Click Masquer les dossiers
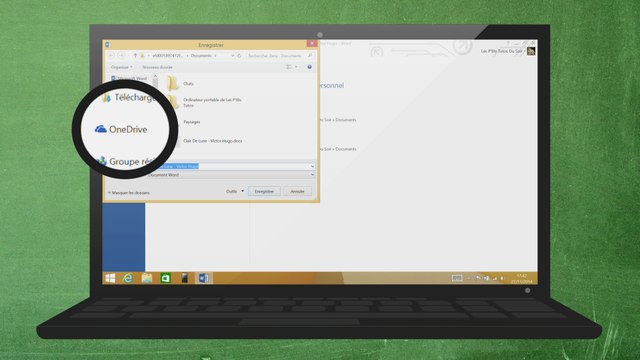The height and width of the screenshot is (360, 640). click(129, 193)
